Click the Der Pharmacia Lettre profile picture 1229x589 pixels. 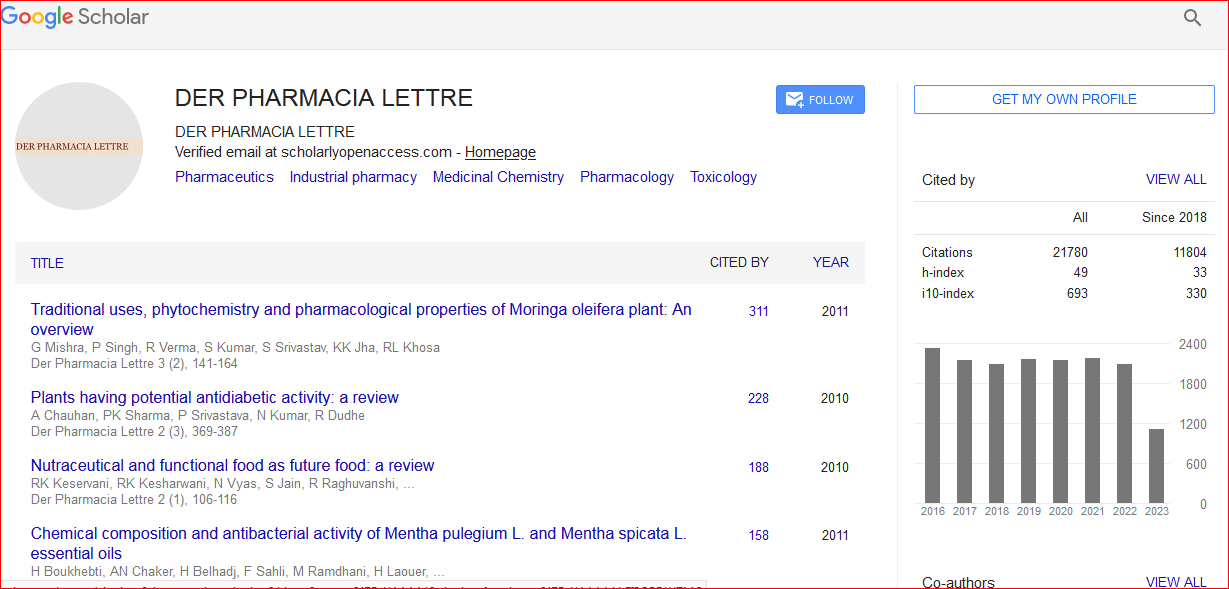[x=79, y=146]
